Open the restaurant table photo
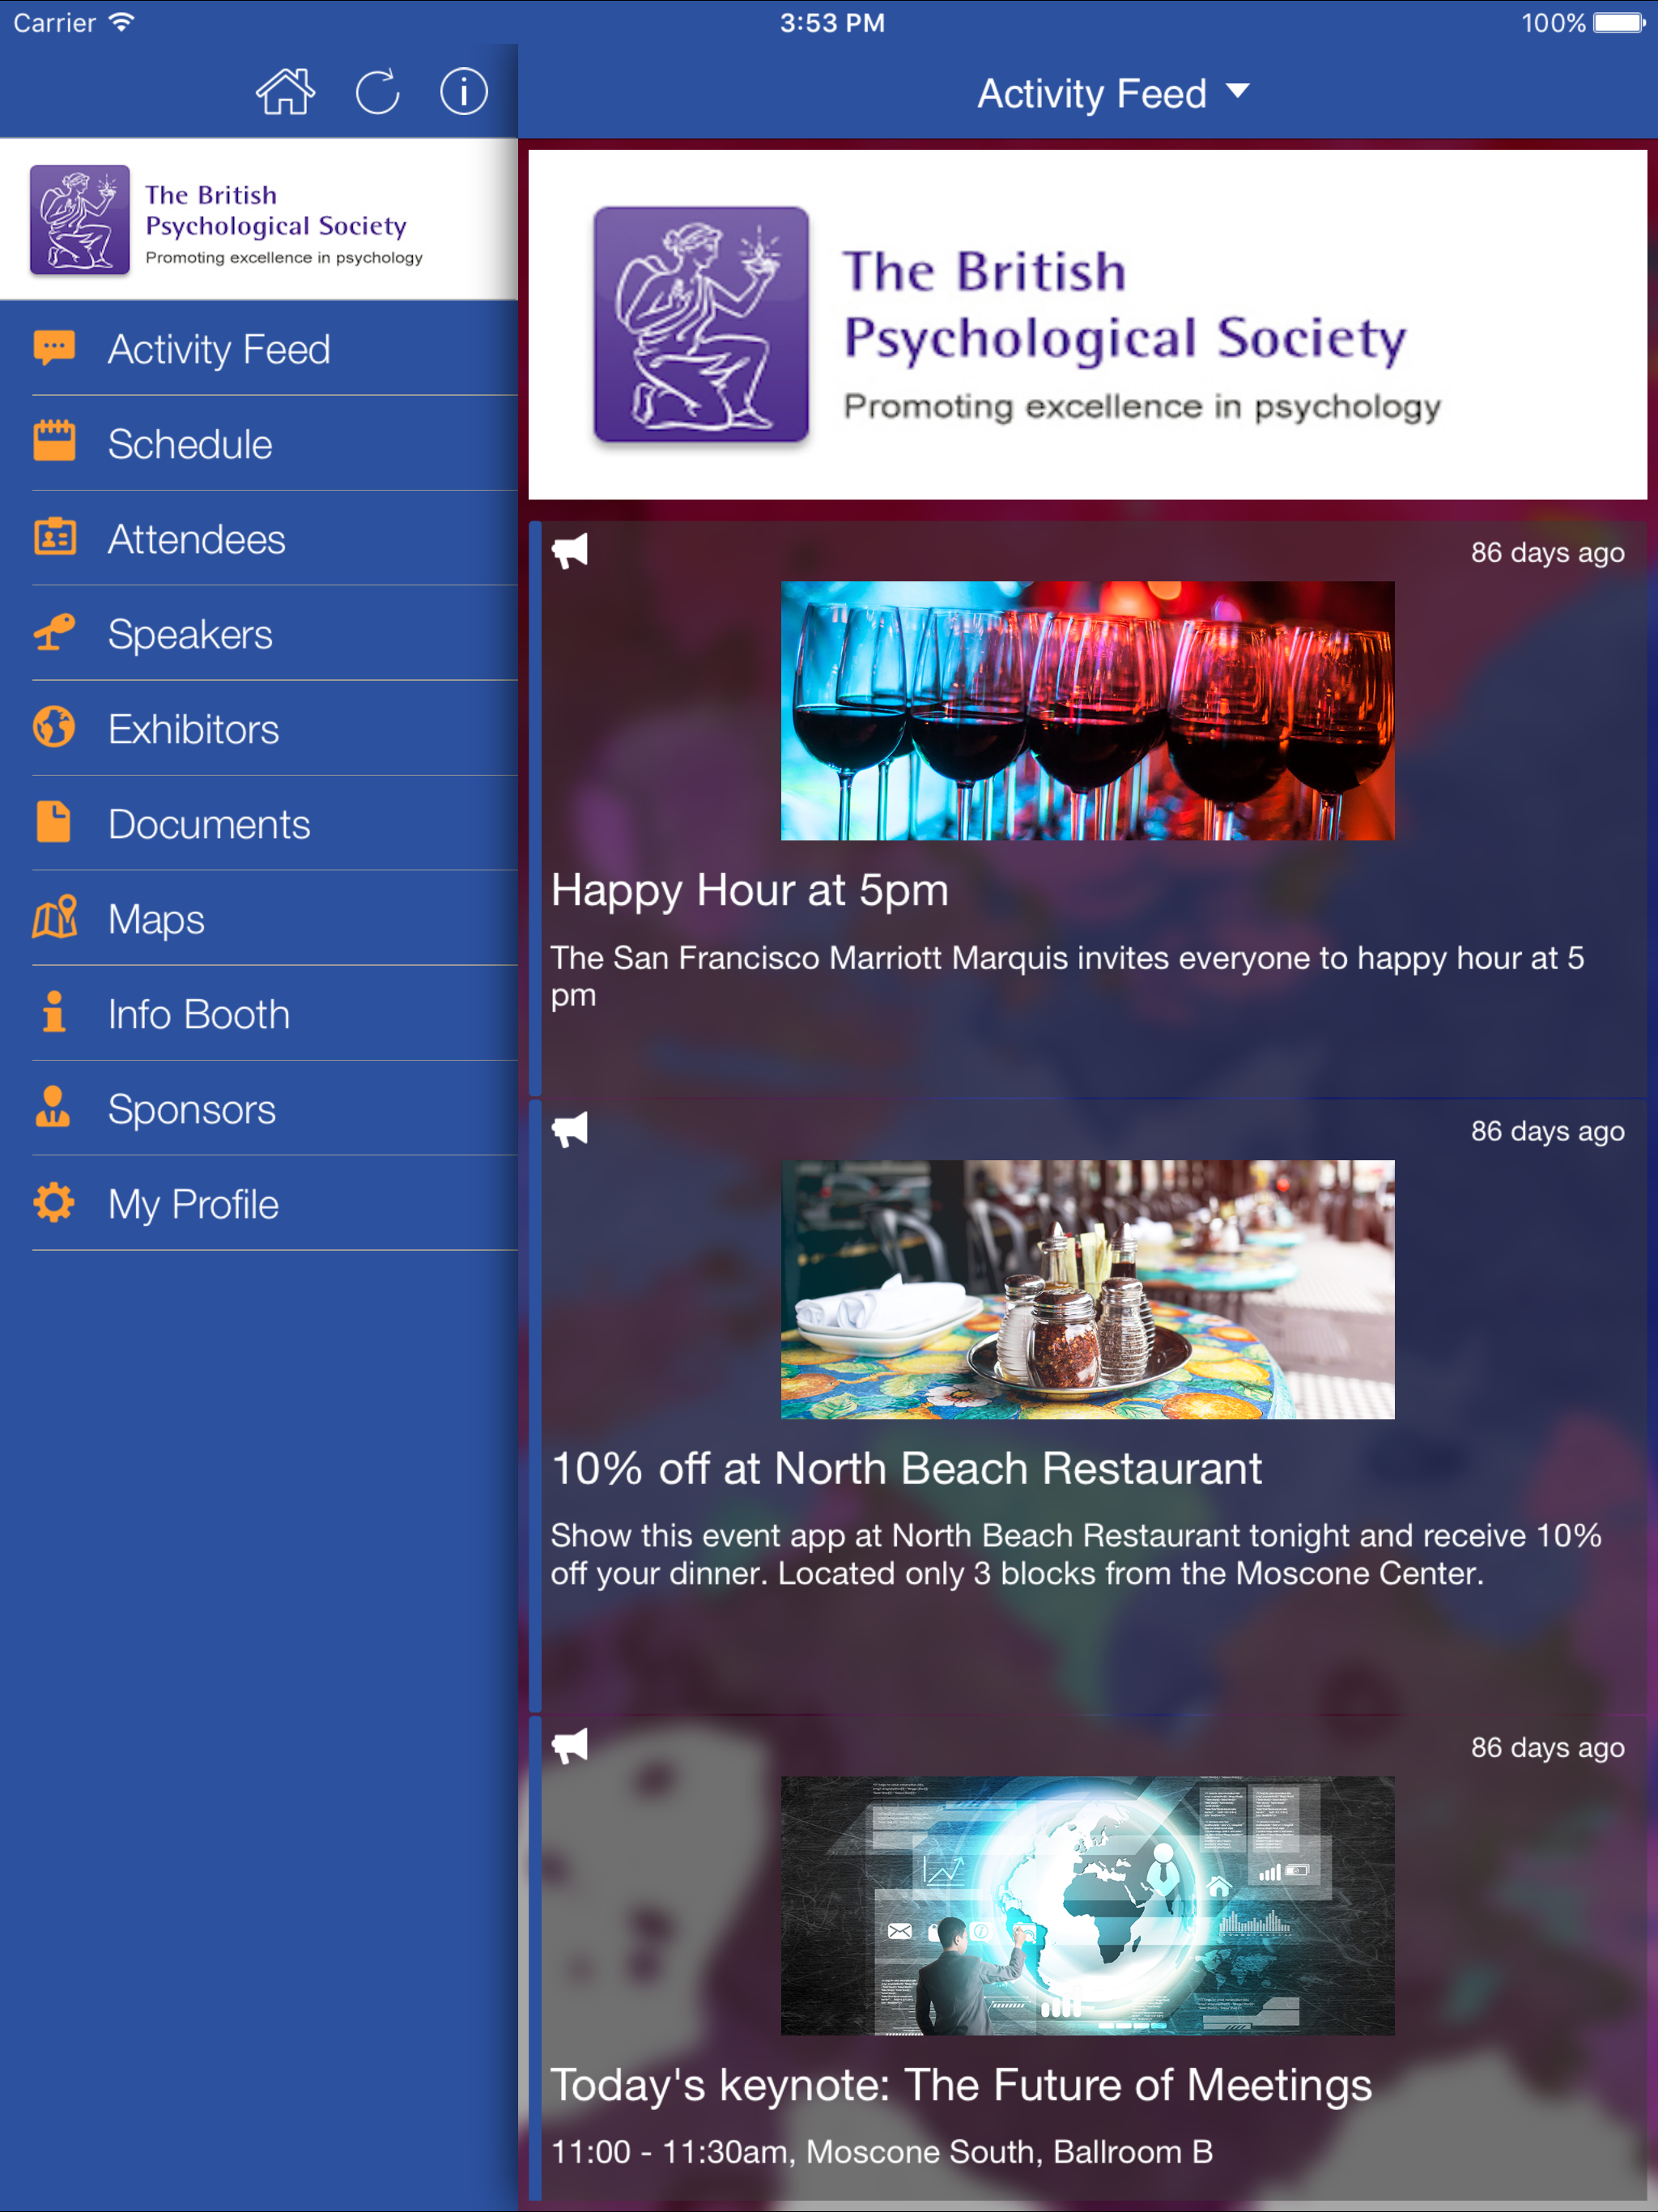Image resolution: width=1658 pixels, height=2212 pixels. click(1087, 1289)
